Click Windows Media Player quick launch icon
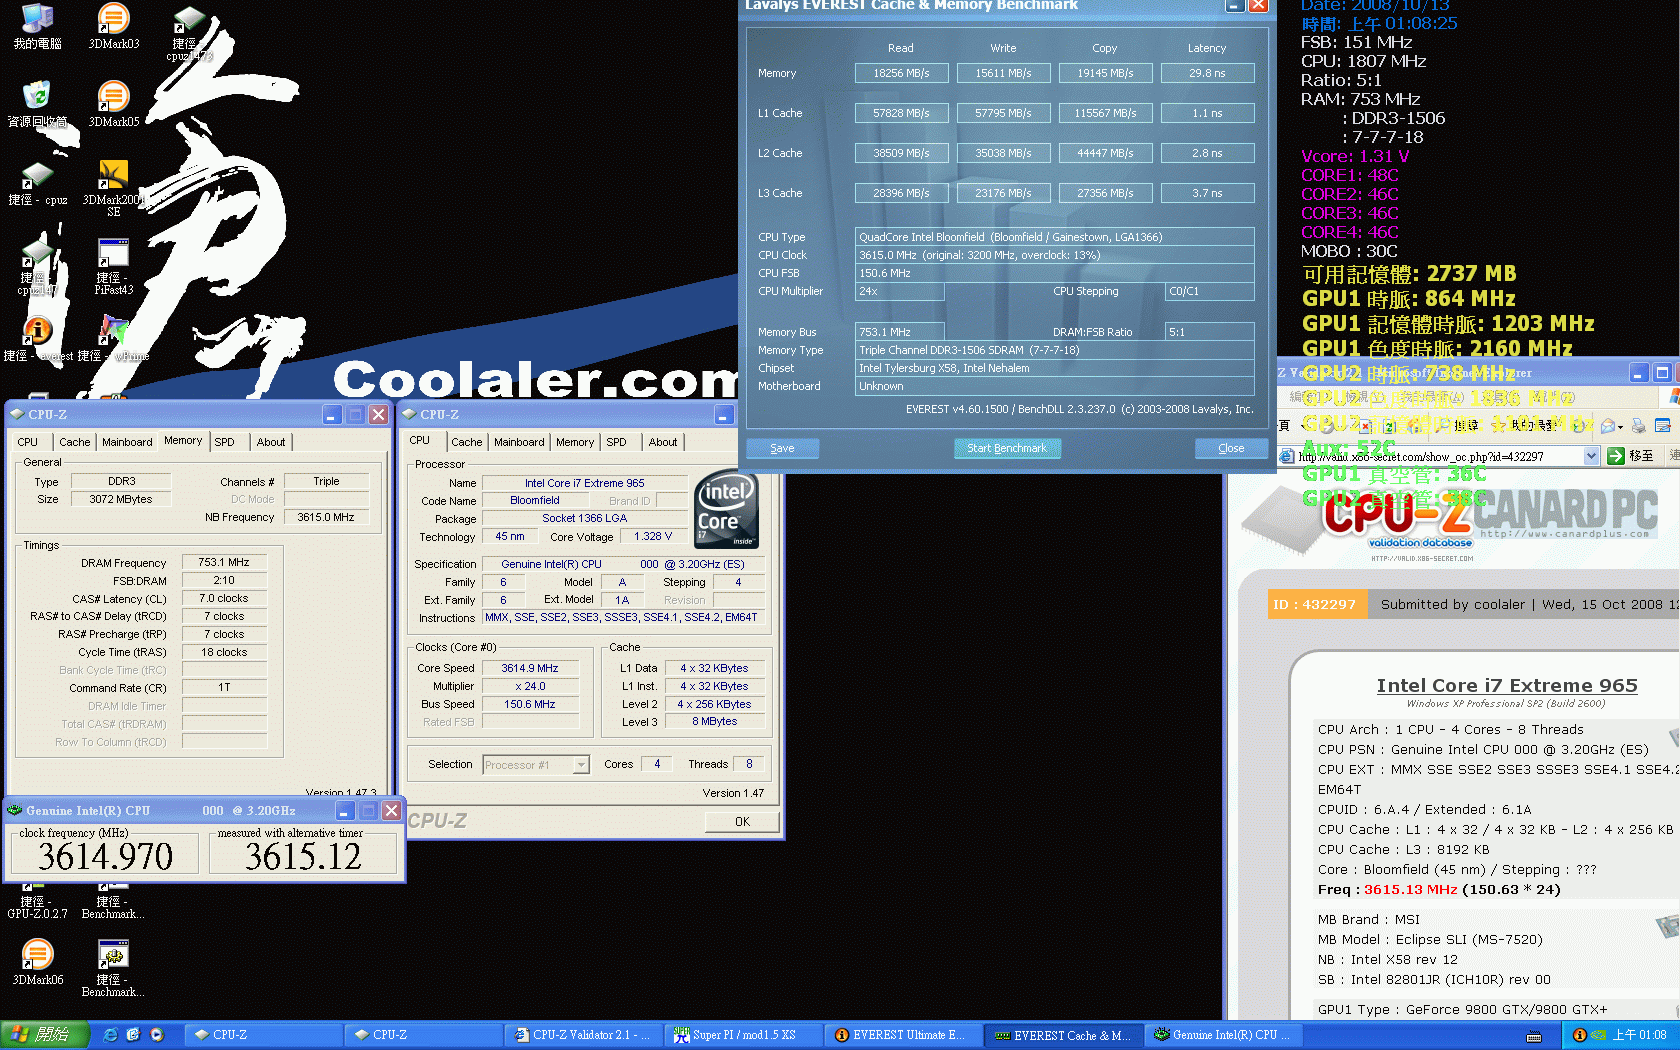The image size is (1680, 1050). (156, 1035)
